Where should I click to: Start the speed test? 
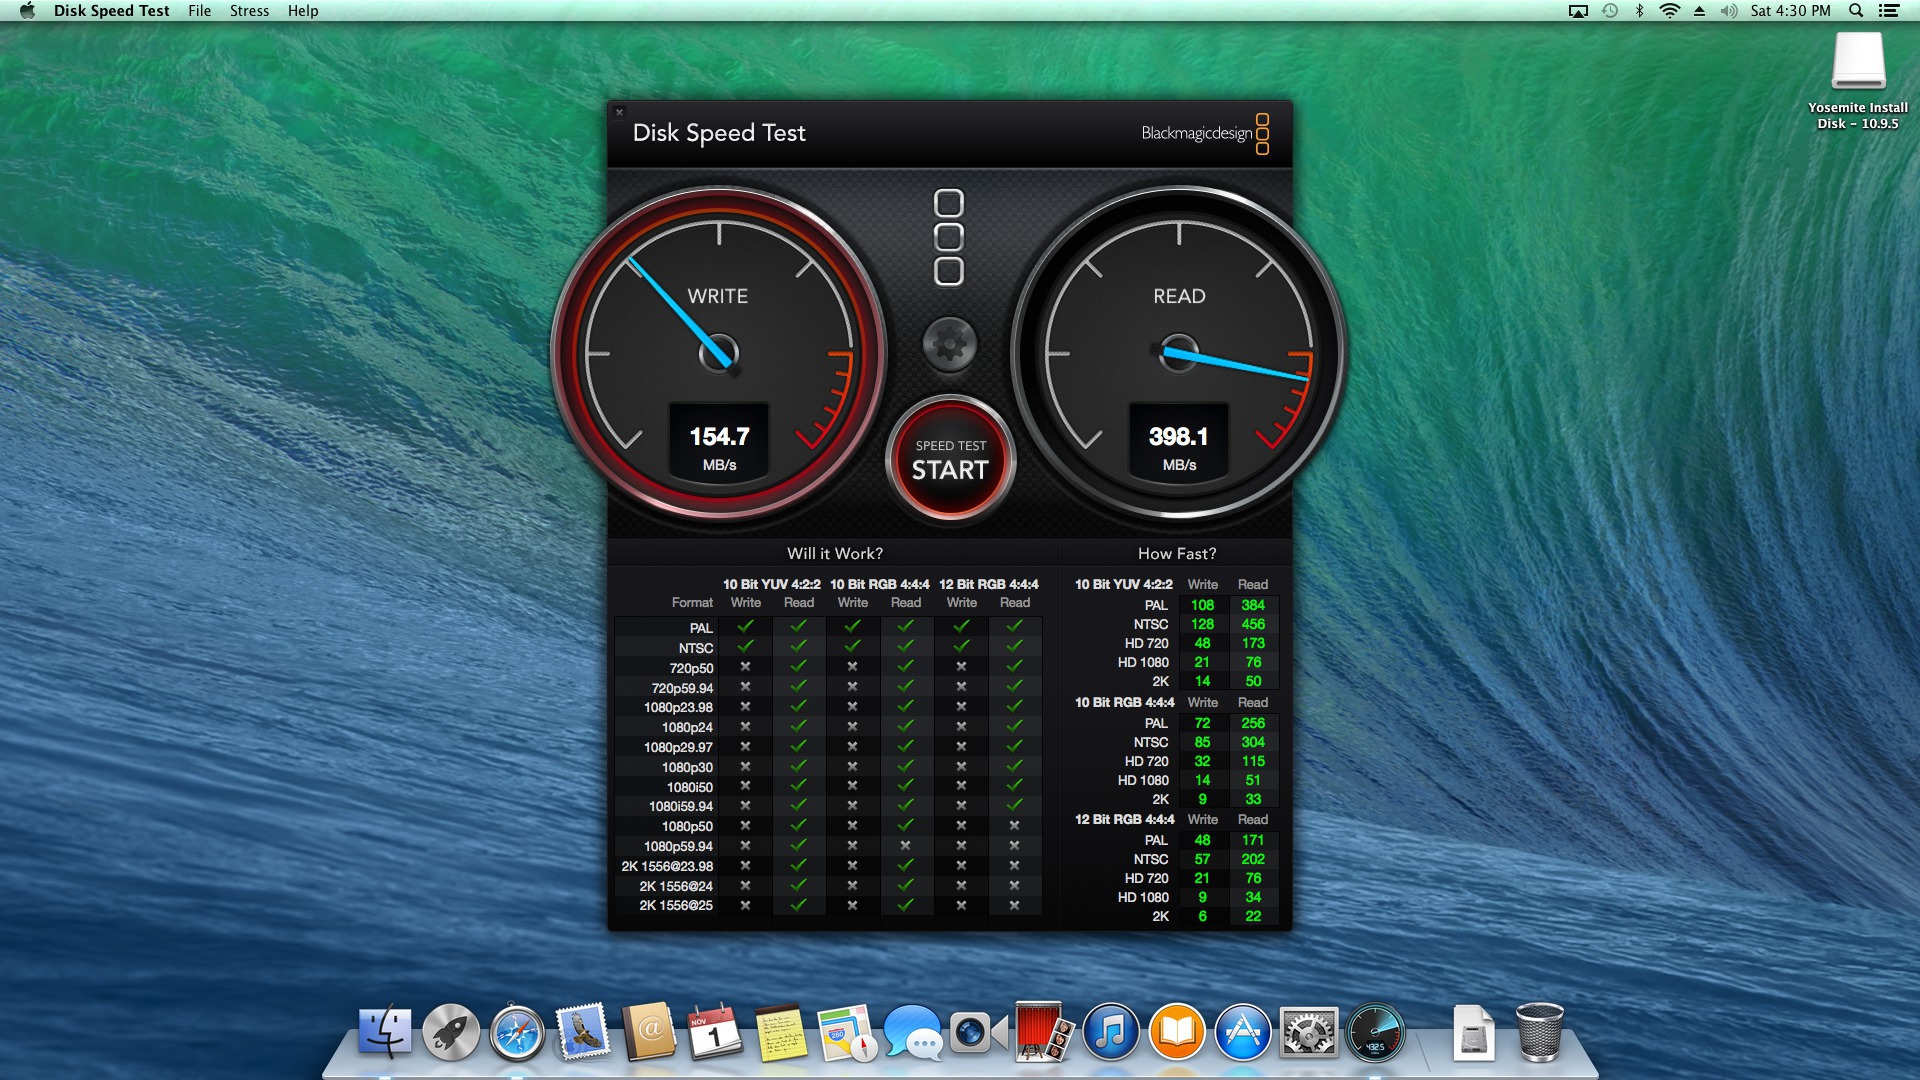(950, 460)
